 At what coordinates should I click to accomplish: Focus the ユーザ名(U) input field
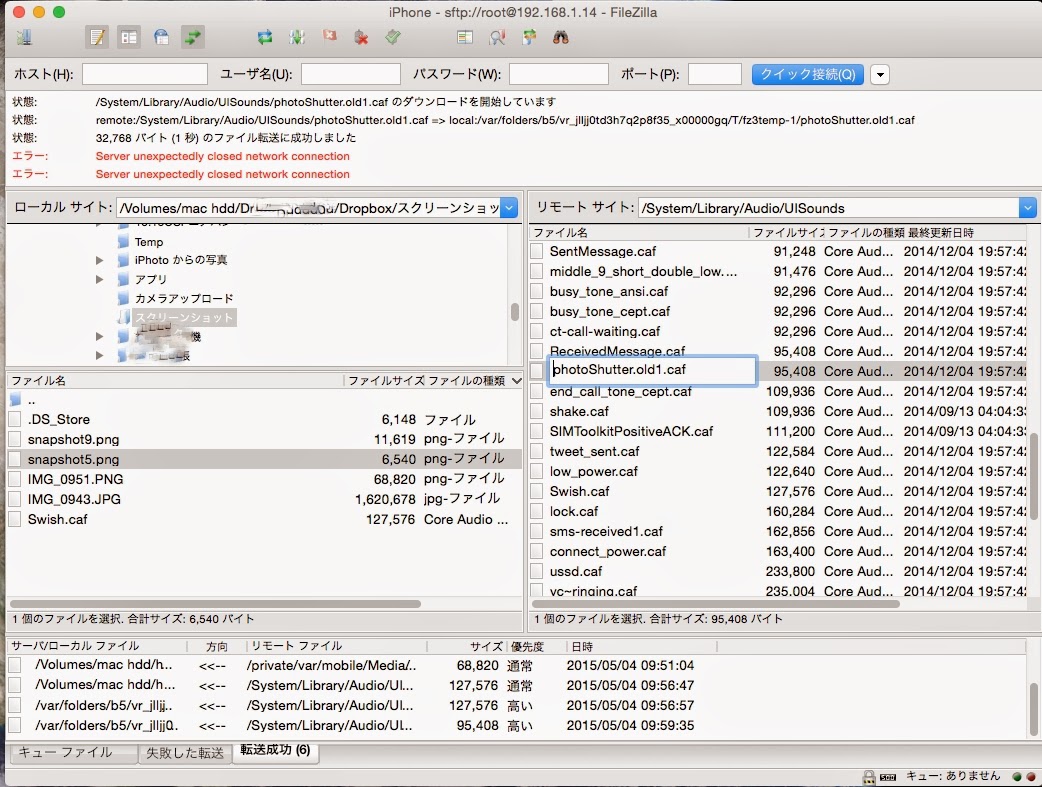[x=351, y=74]
